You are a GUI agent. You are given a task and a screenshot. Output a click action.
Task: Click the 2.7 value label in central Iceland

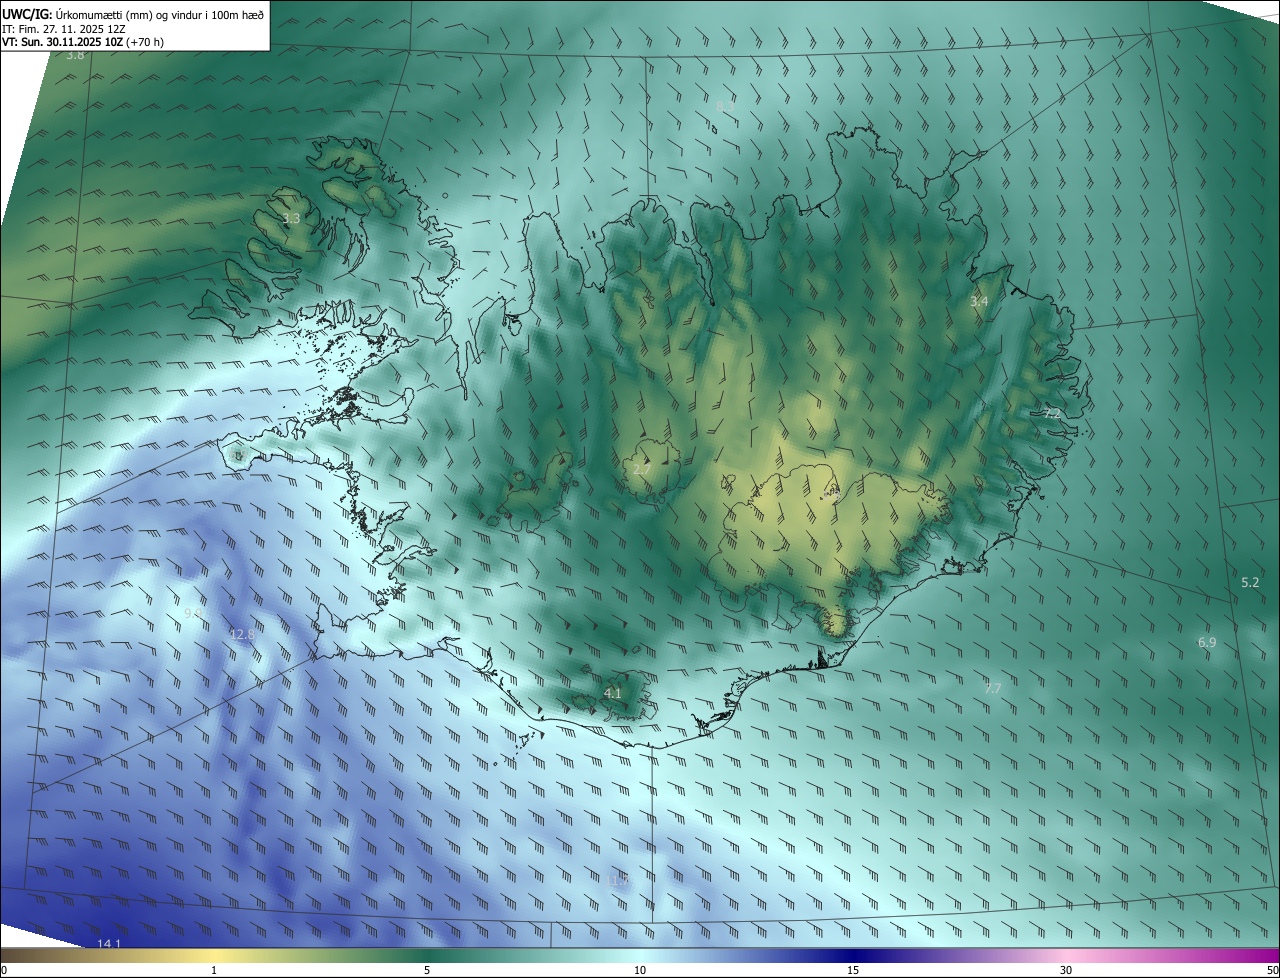642,468
